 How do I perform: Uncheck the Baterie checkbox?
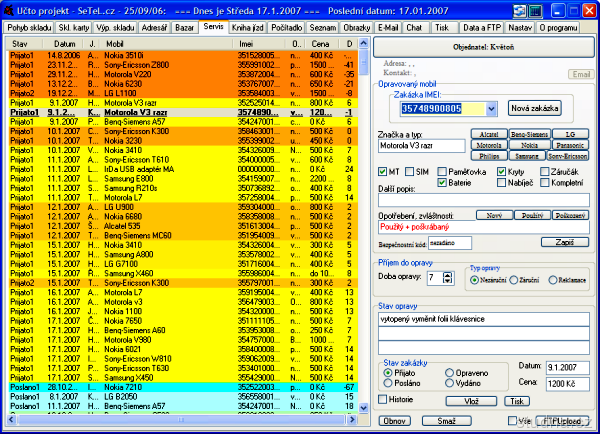(442, 184)
